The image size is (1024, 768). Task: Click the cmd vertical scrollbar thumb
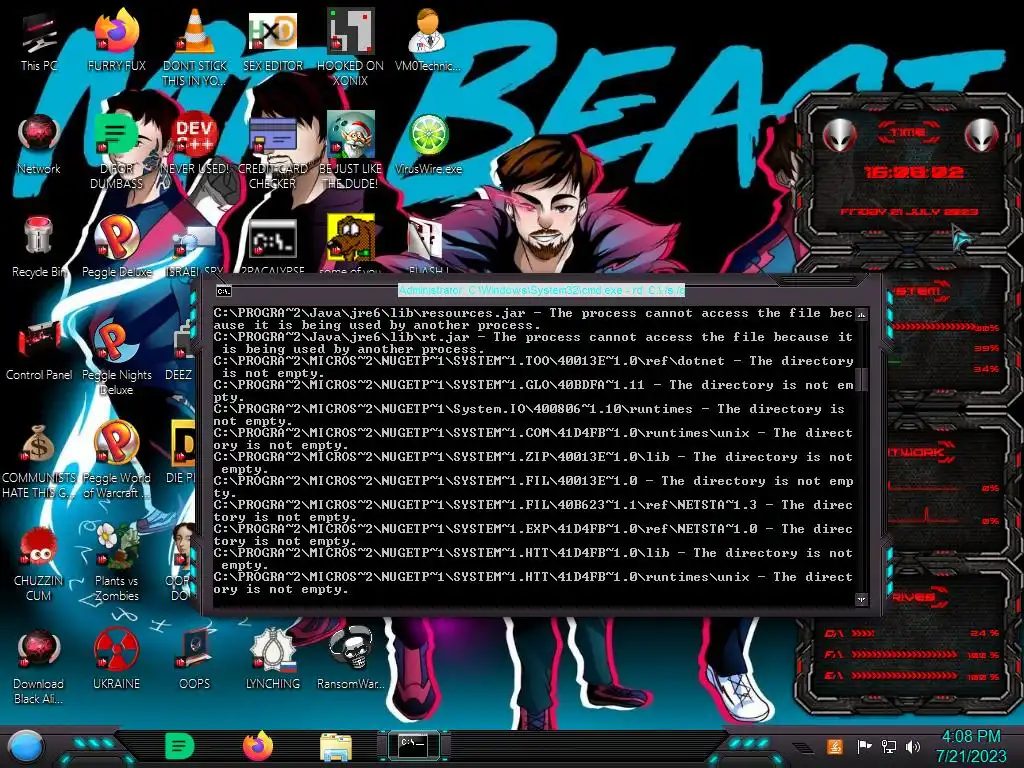tap(861, 379)
